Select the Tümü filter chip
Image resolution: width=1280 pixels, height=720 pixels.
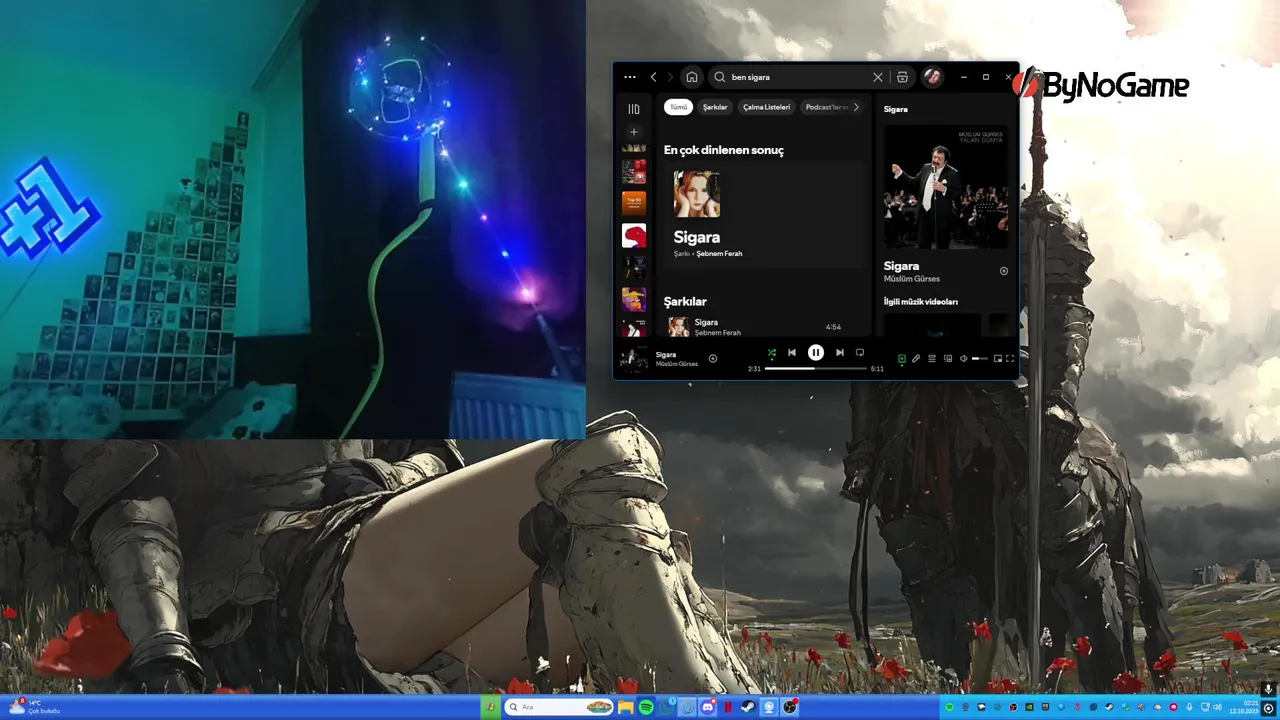[x=678, y=107]
